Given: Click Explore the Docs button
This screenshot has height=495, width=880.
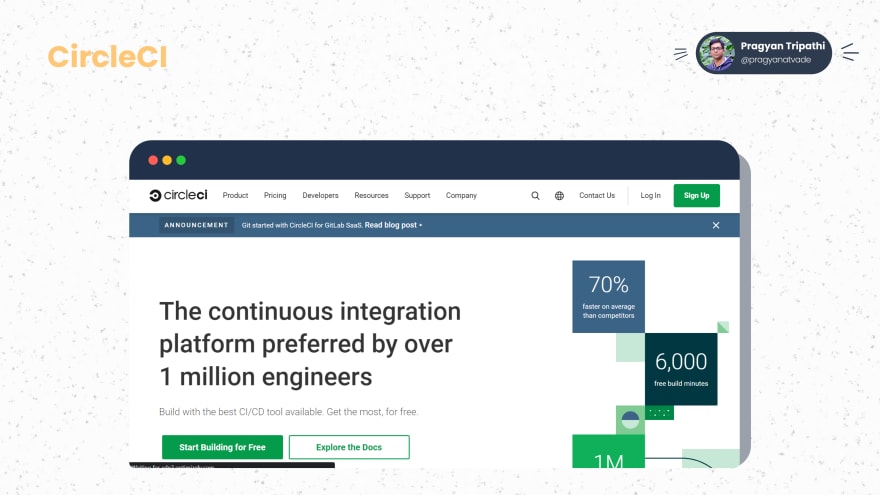Looking at the screenshot, I should [x=349, y=447].
